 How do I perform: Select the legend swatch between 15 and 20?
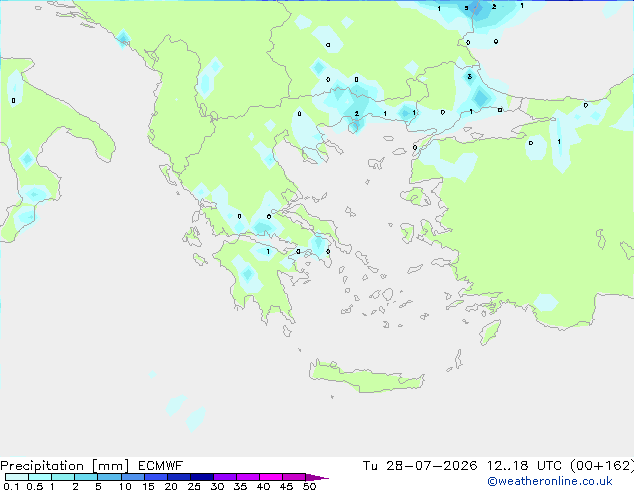(x=155, y=477)
